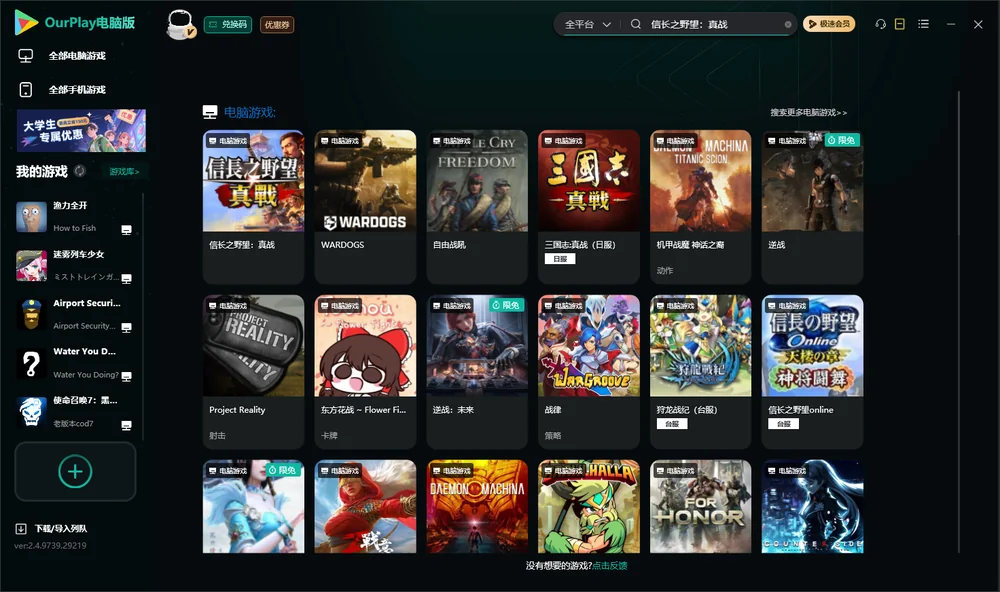Click 搜索更多电脑游戏>> link

[x=809, y=113]
